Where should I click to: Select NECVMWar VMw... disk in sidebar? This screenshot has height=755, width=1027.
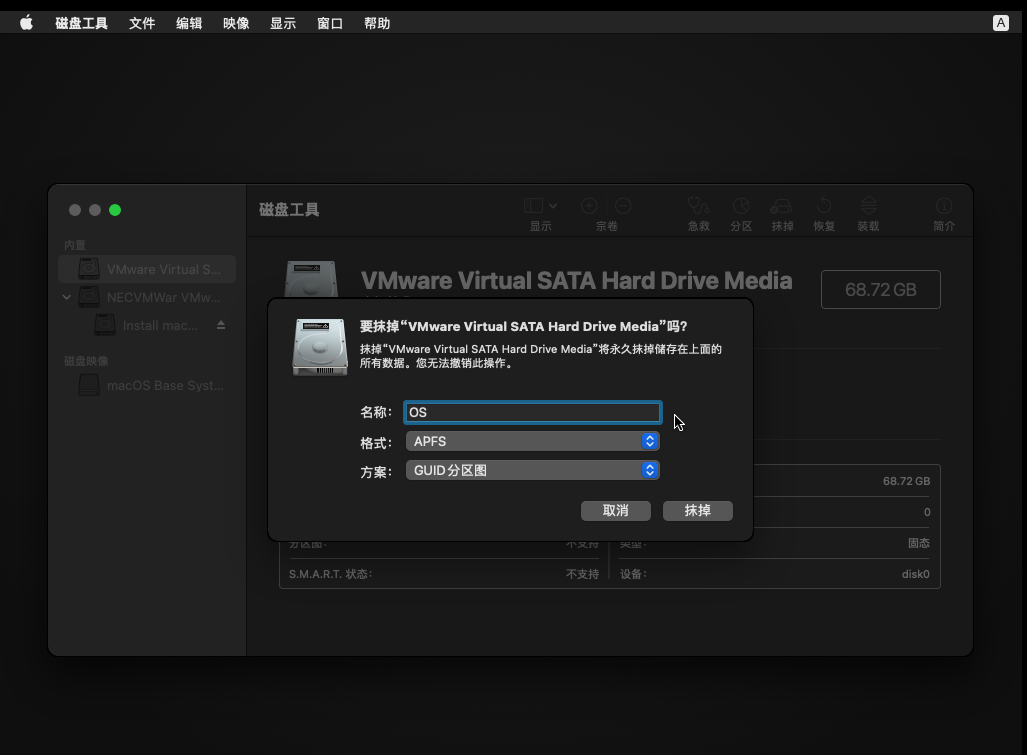[147, 297]
